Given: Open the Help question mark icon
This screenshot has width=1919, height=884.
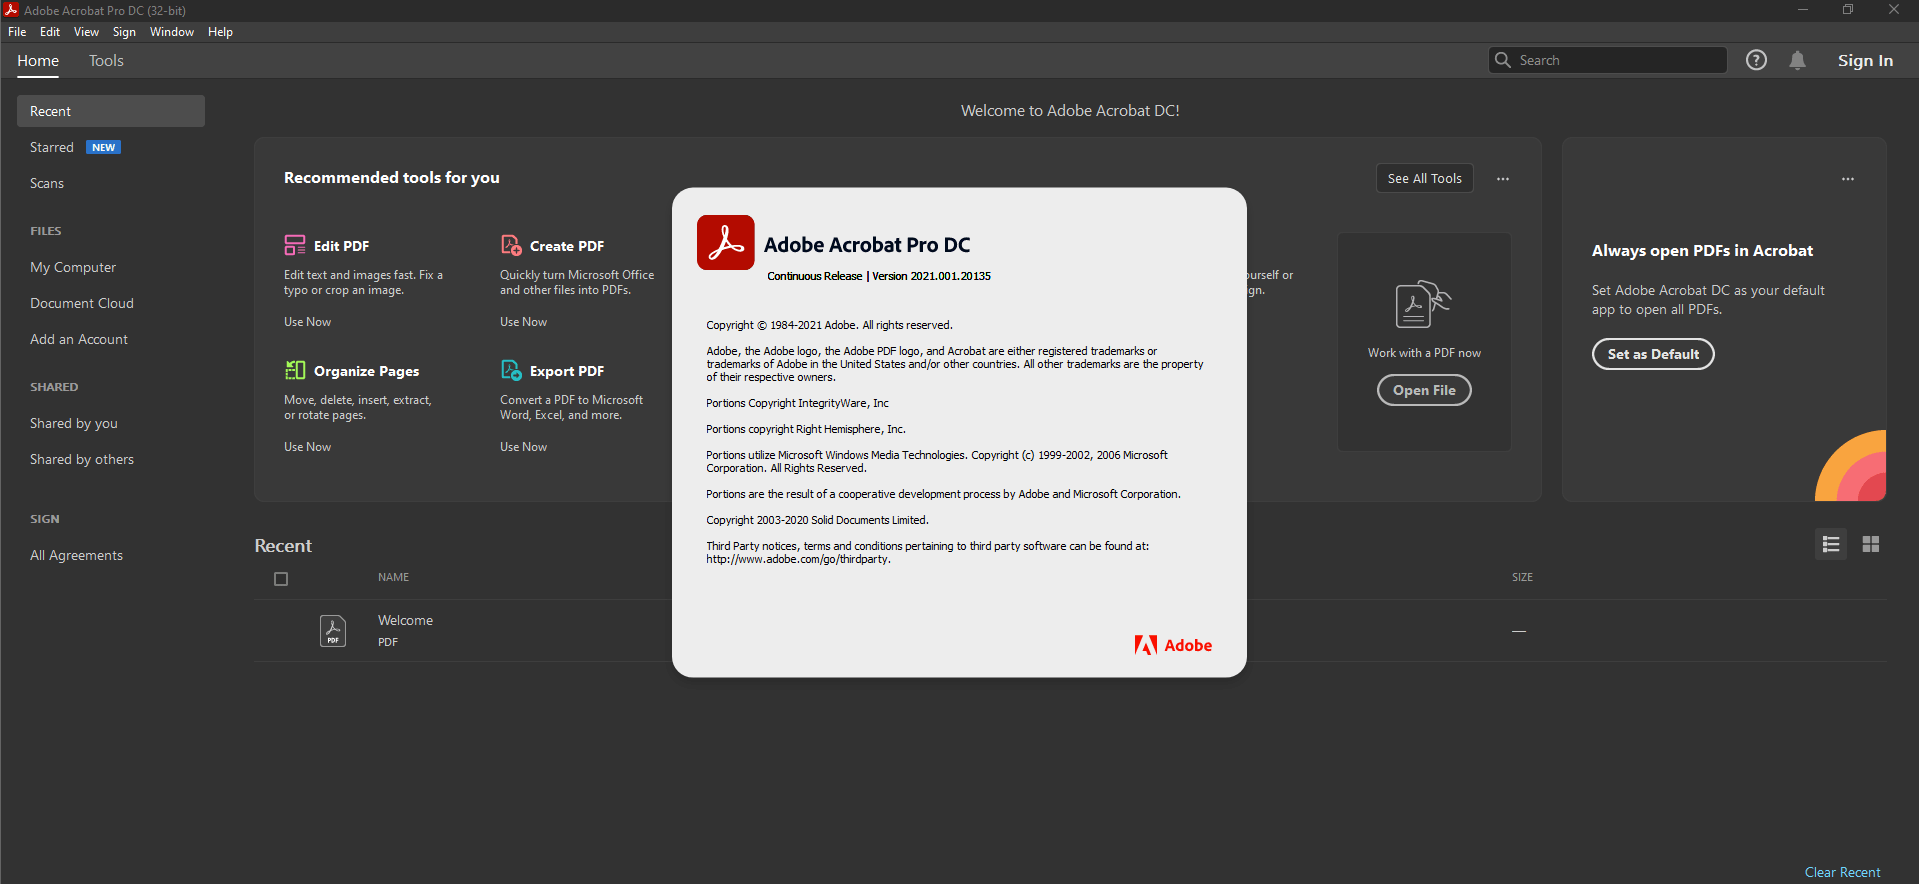Looking at the screenshot, I should pyautogui.click(x=1756, y=60).
